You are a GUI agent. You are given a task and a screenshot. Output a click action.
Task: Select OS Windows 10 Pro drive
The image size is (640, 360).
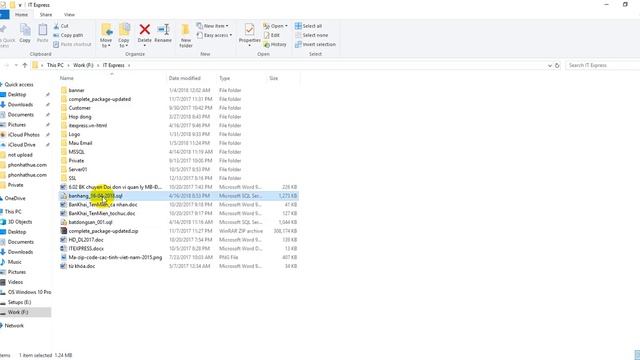coord(29,292)
